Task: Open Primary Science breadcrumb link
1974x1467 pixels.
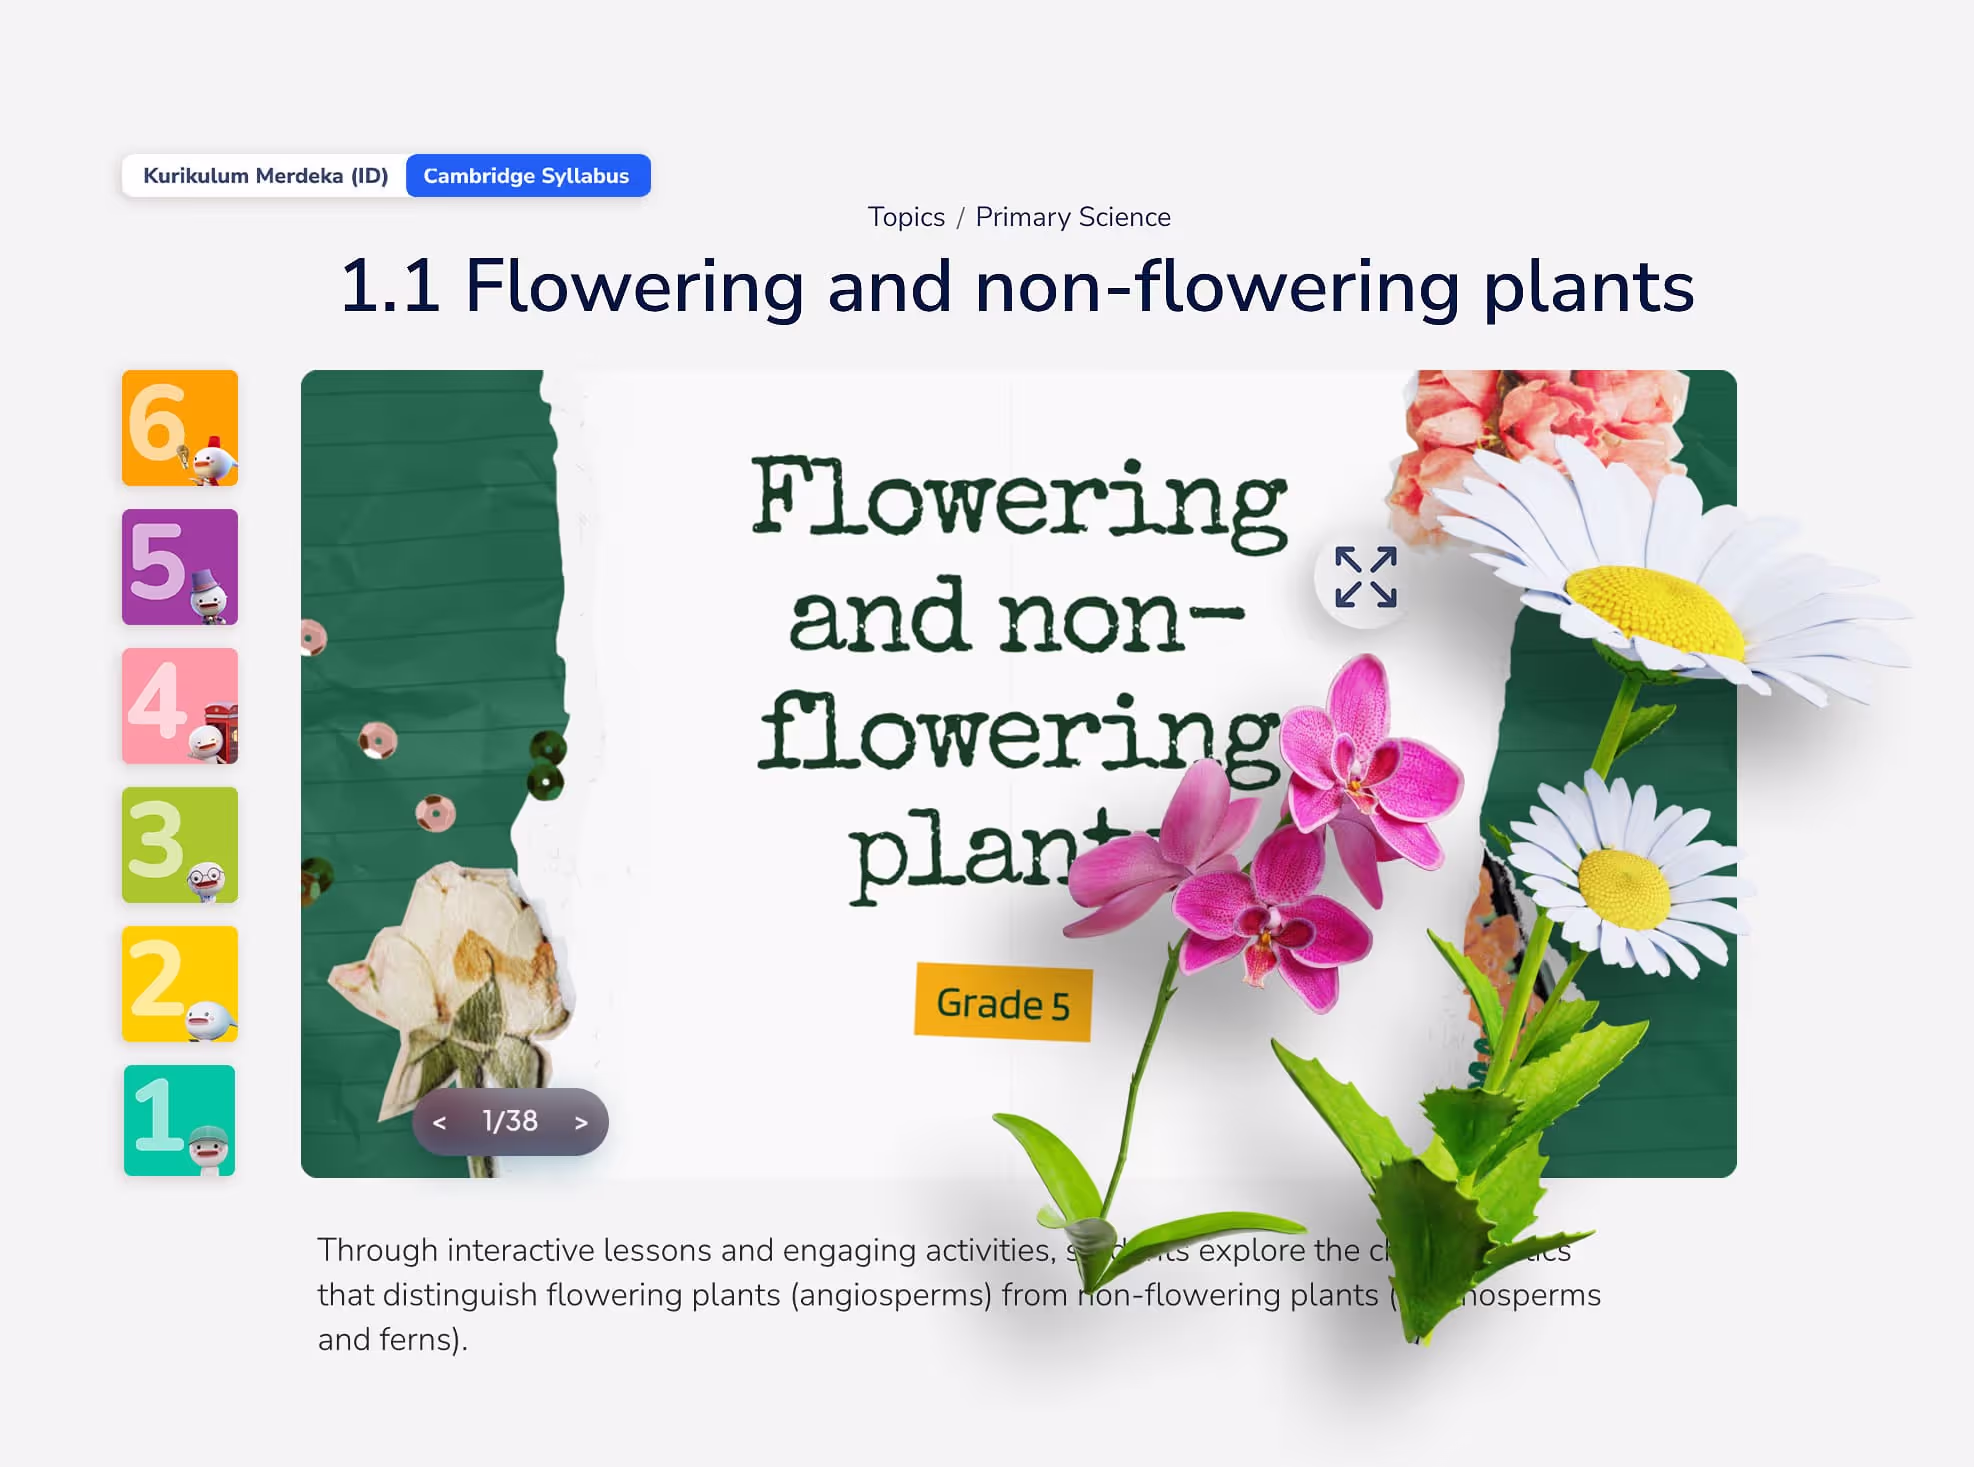Action: pyautogui.click(x=1073, y=217)
